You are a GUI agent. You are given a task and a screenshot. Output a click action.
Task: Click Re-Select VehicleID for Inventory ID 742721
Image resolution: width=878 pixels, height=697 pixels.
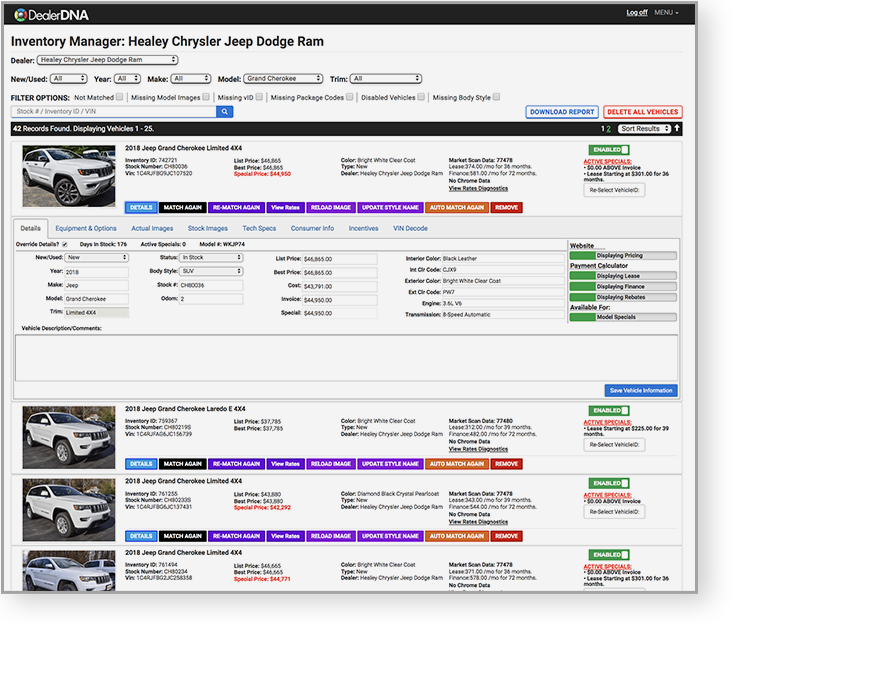614,190
